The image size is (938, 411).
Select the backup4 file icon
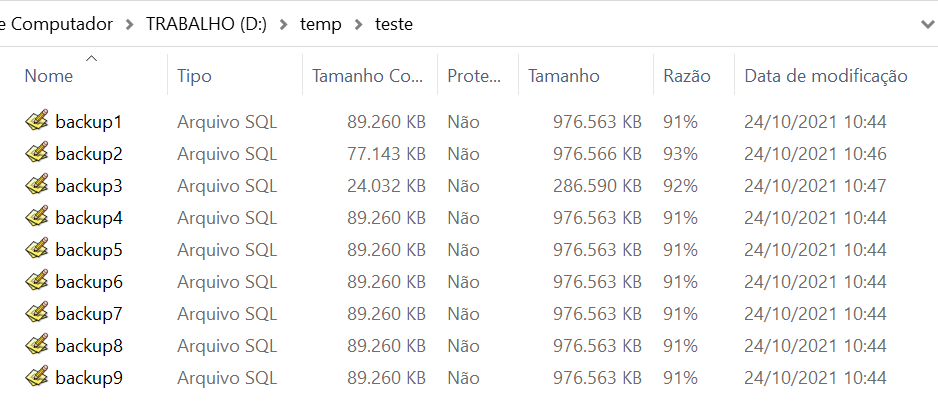click(37, 218)
